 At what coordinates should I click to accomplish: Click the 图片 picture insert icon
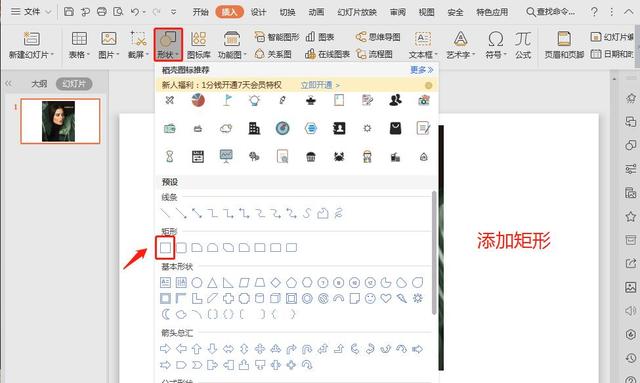coord(109,45)
